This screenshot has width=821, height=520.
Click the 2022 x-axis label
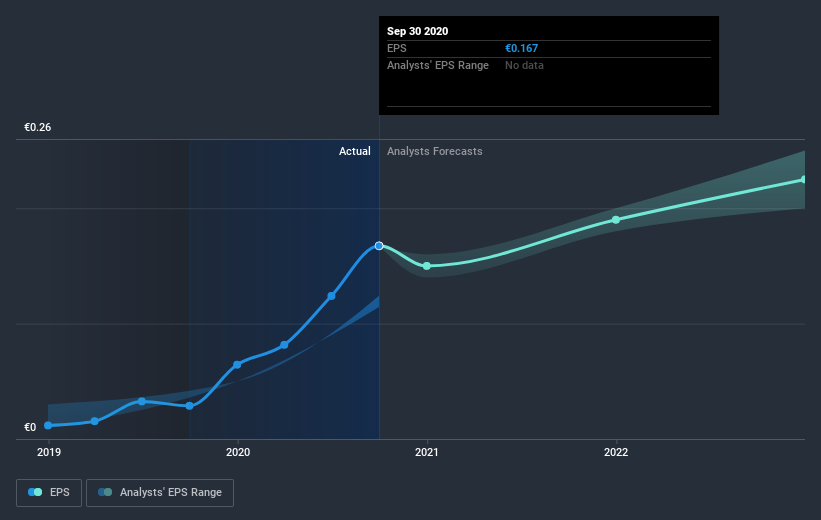616,452
